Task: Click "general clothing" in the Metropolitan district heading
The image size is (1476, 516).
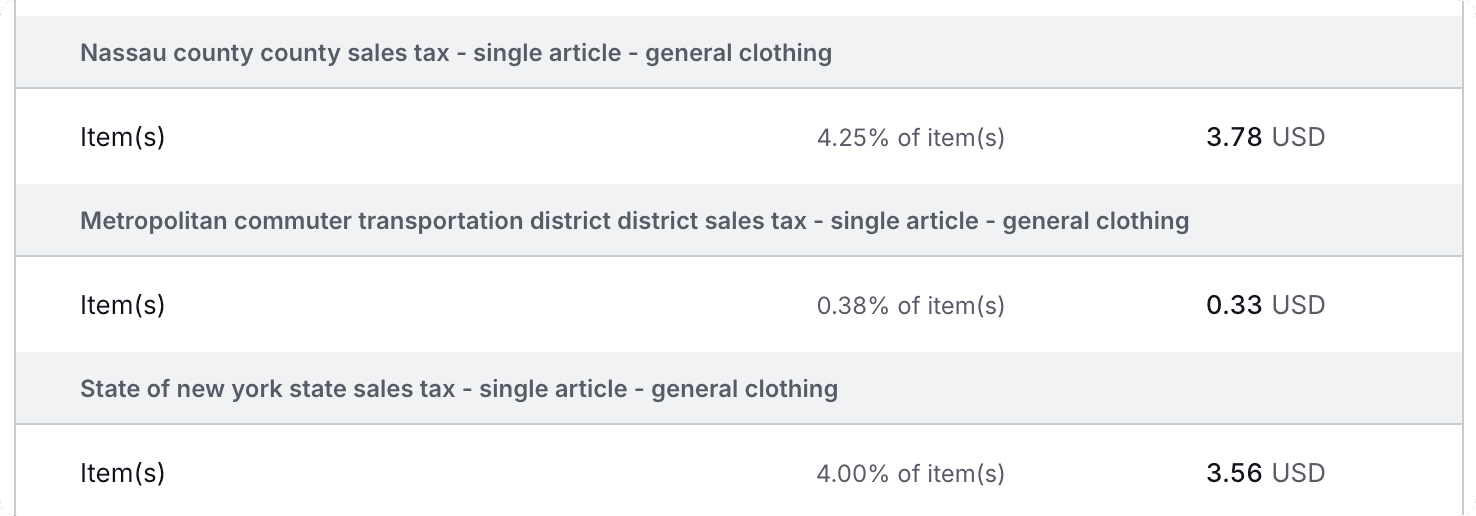Action: 1095,220
